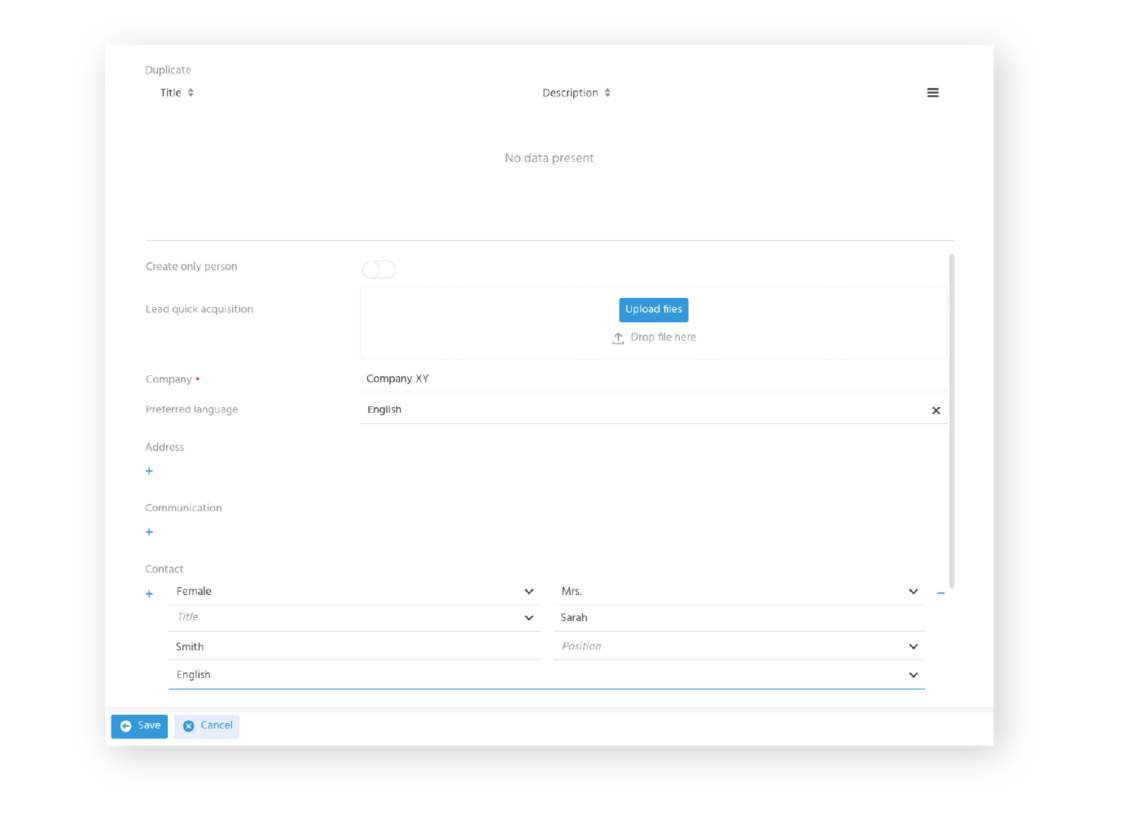
Task: Add a new Address entry with the plus
Action: (x=149, y=471)
